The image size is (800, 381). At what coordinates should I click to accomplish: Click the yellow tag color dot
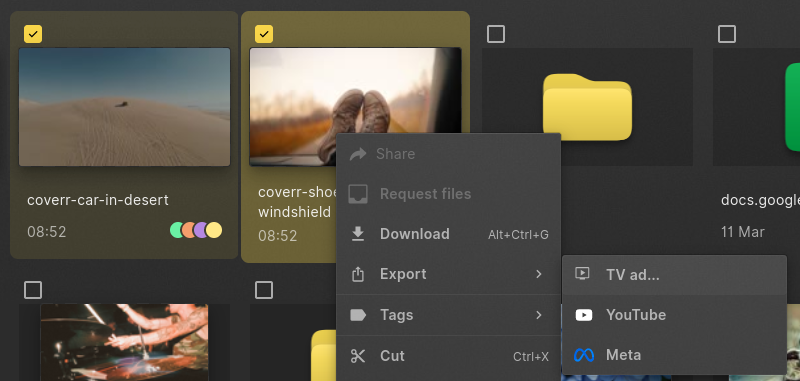pyautogui.click(x=214, y=230)
